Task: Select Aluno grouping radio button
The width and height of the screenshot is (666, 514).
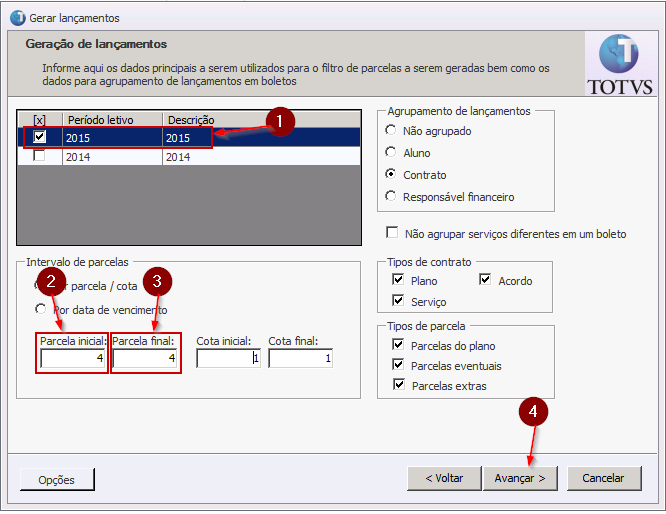Action: (x=391, y=153)
